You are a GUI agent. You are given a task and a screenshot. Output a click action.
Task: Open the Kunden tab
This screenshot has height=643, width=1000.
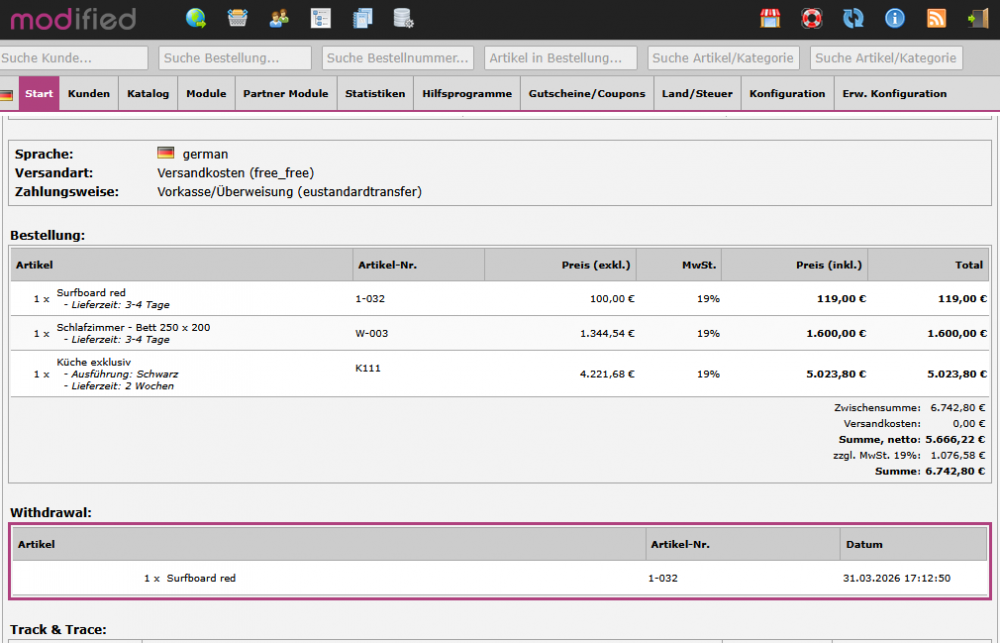89,94
